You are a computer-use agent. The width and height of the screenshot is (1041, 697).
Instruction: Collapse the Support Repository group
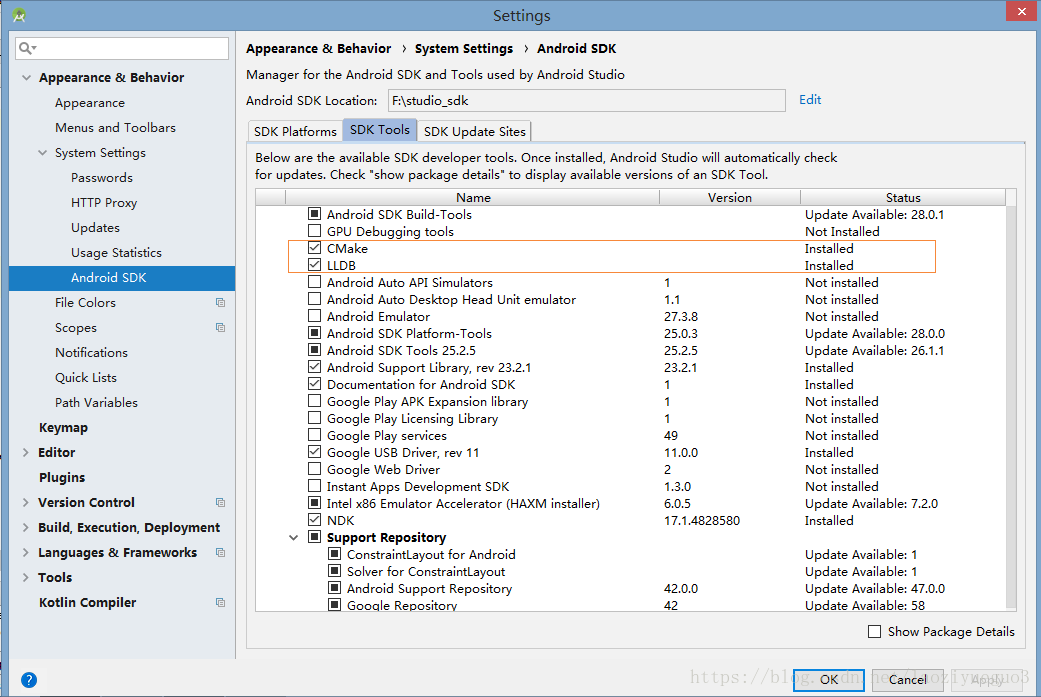pyautogui.click(x=293, y=538)
